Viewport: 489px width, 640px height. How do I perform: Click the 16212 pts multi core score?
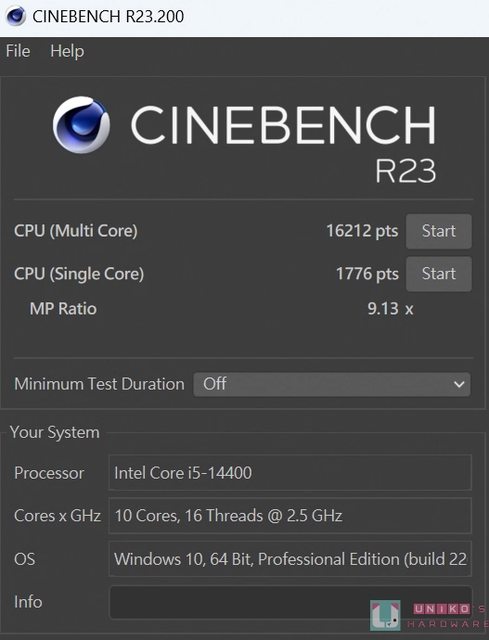coord(362,231)
